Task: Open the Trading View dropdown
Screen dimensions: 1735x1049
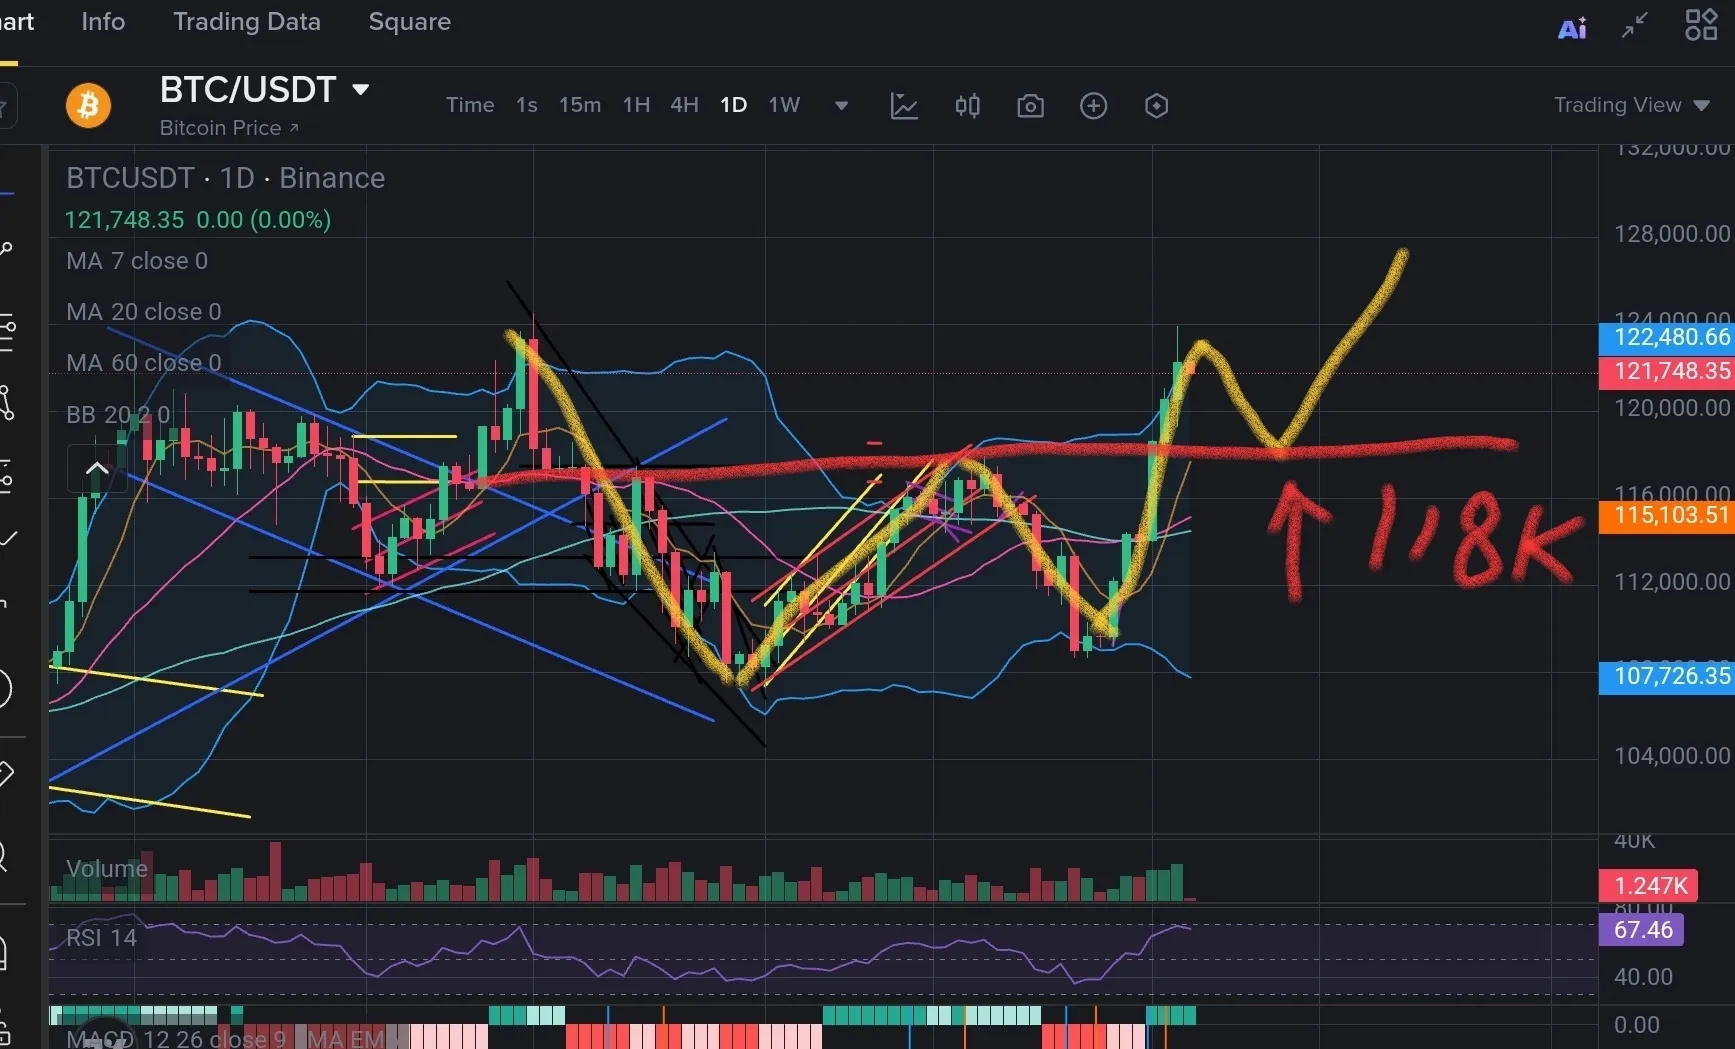Action: 1631,105
